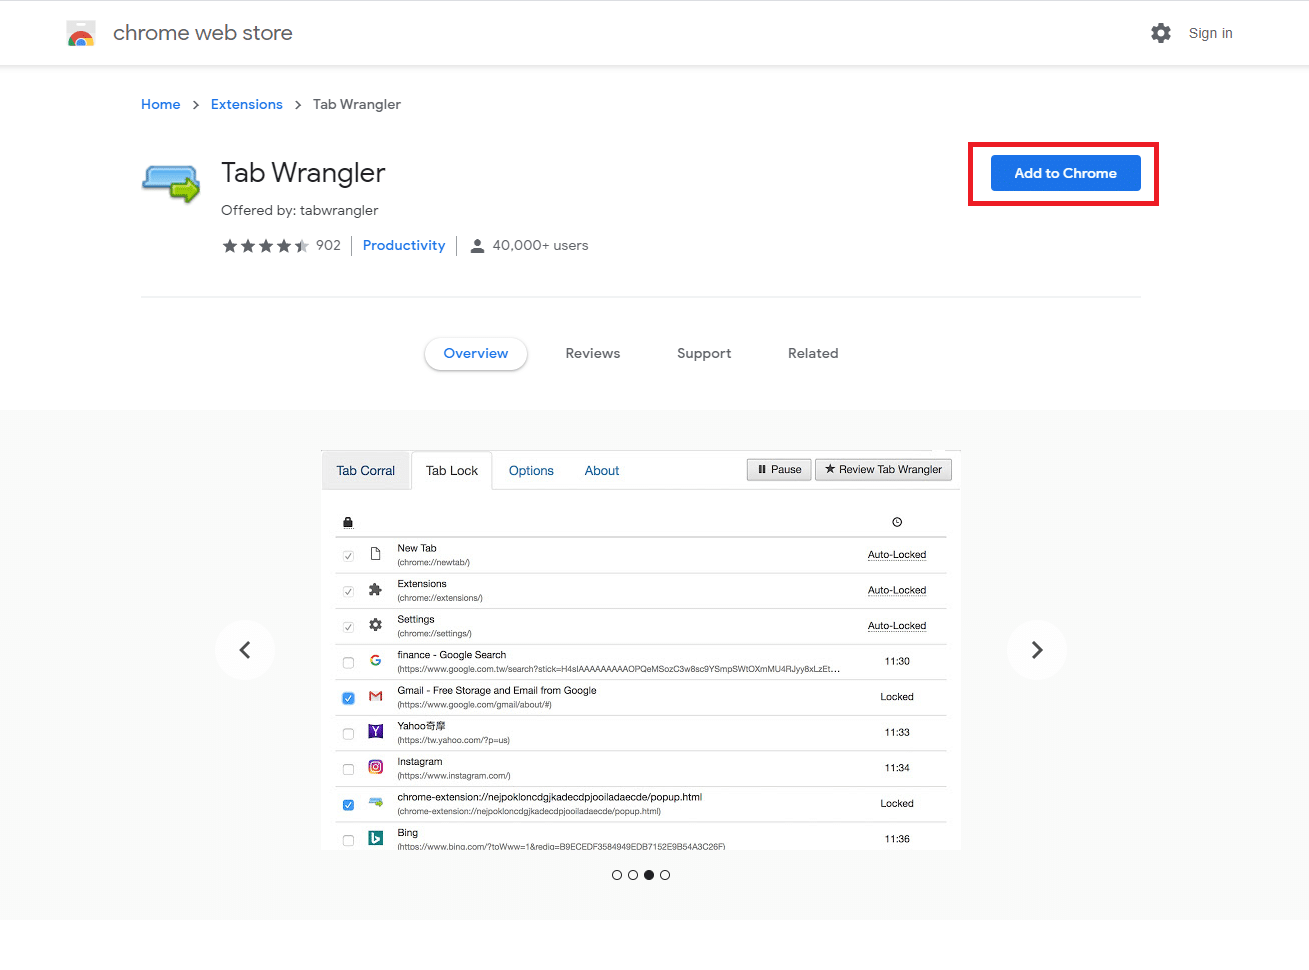Click the Add to Chrome button
The height and width of the screenshot is (970, 1309).
1066,173
